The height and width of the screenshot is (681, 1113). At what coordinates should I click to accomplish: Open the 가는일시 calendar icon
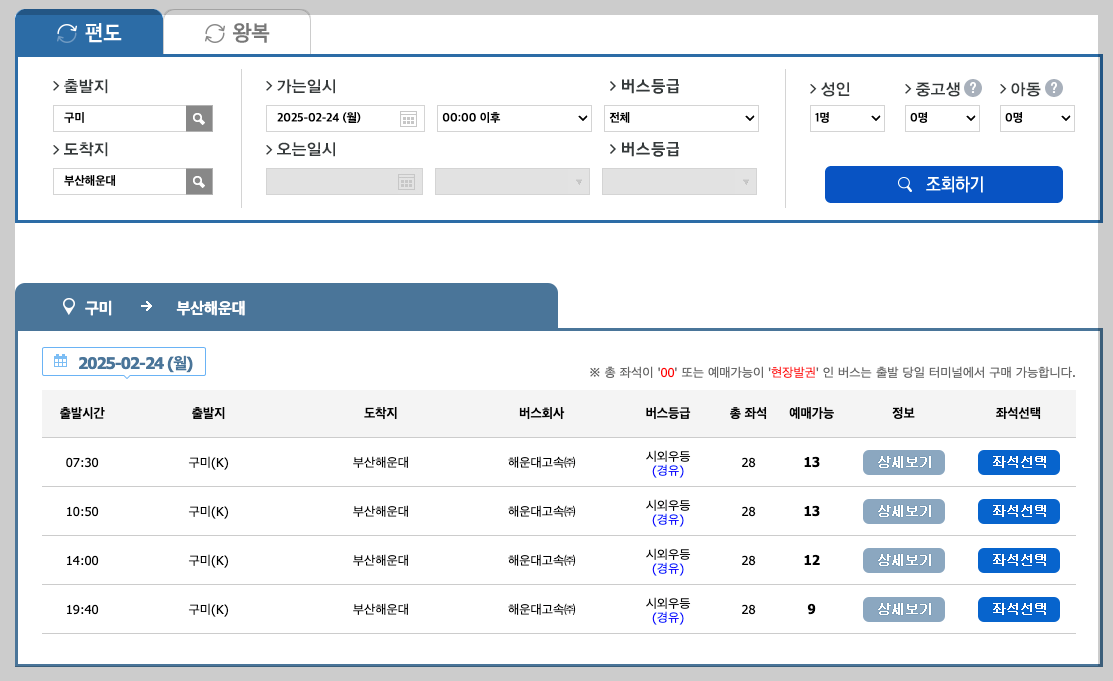click(410, 117)
